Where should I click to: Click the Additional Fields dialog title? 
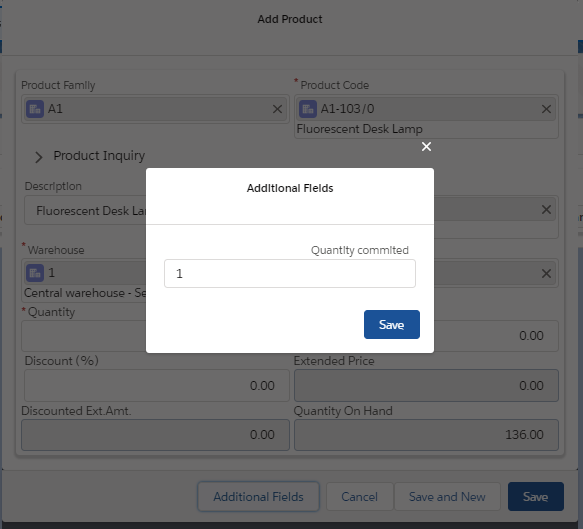pos(290,188)
